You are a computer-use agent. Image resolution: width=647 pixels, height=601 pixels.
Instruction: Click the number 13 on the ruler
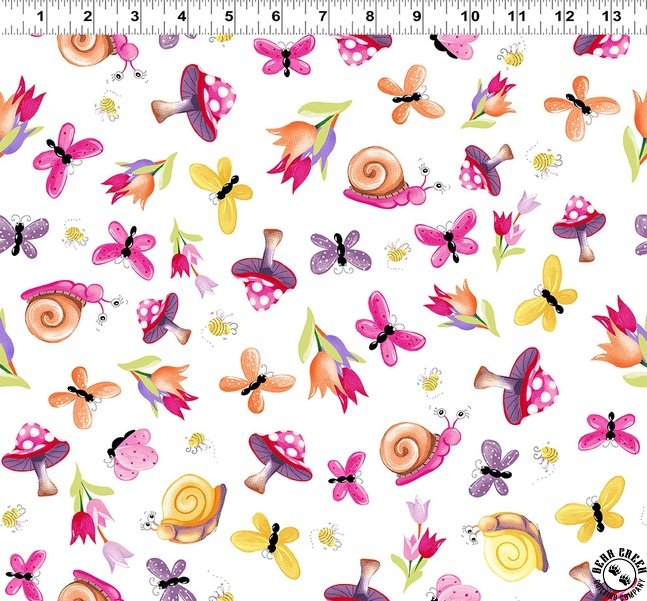point(612,17)
